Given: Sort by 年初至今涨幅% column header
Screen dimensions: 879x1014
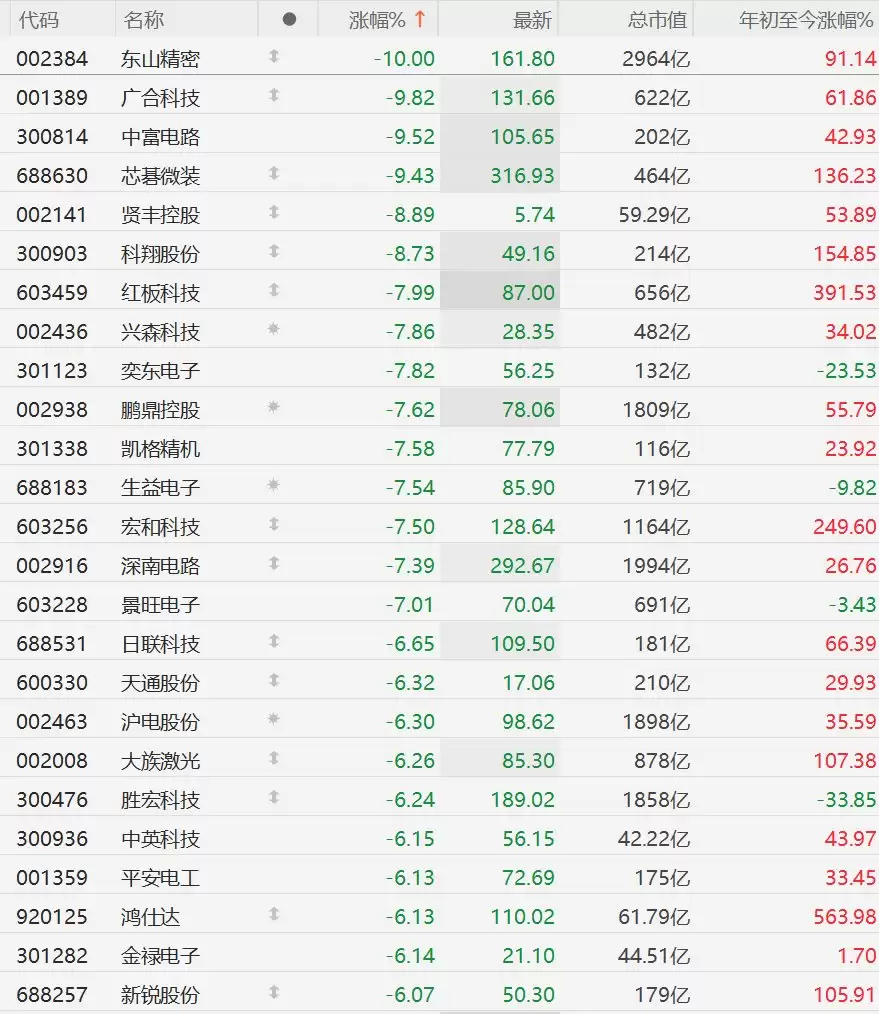Looking at the screenshot, I should pos(806,20).
